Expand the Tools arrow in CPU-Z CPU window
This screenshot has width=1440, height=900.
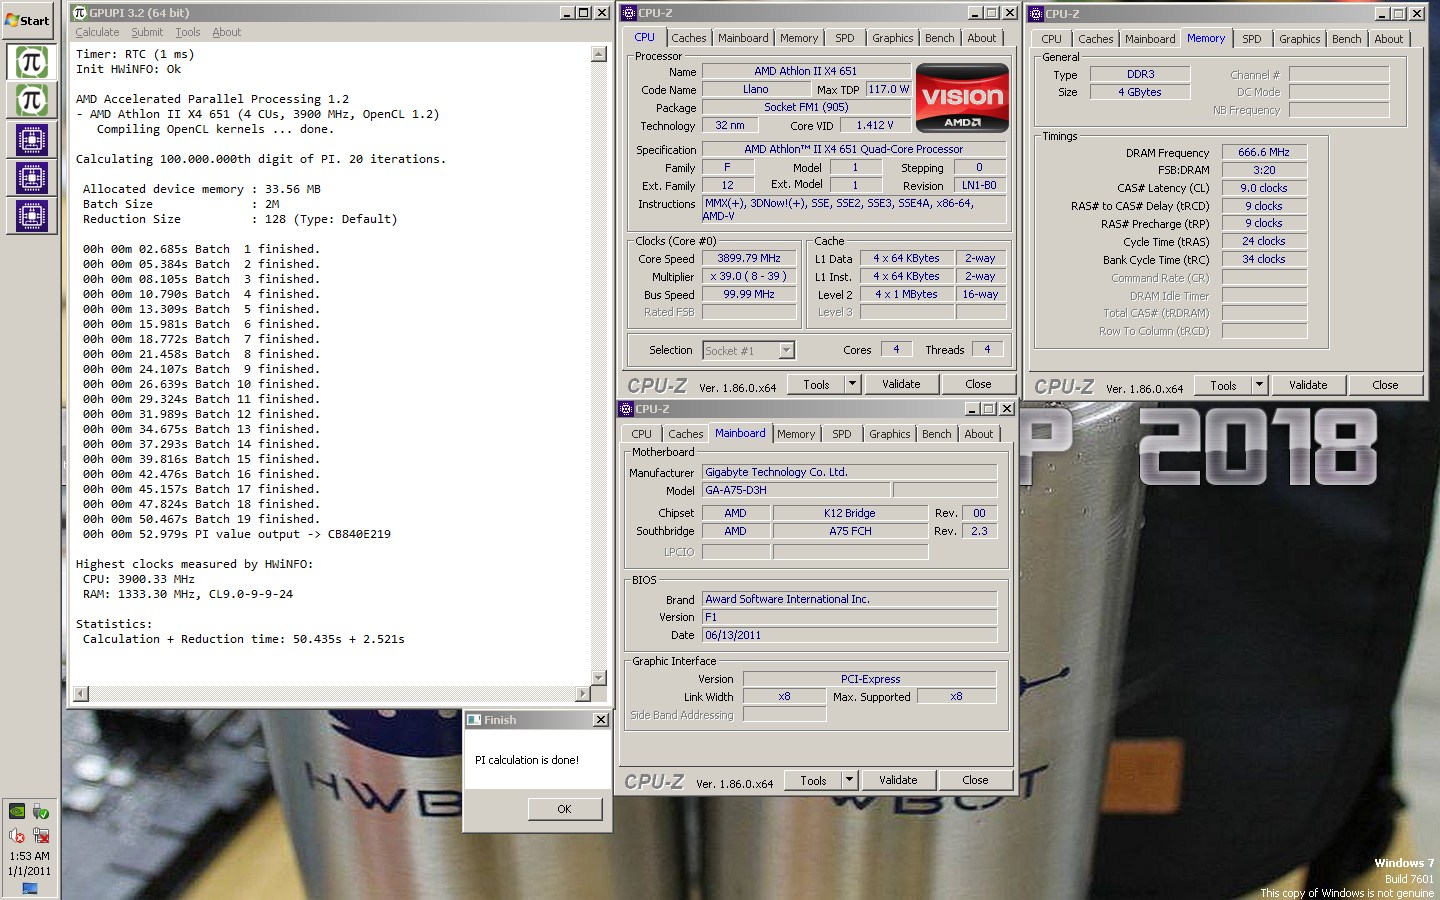pyautogui.click(x=852, y=384)
